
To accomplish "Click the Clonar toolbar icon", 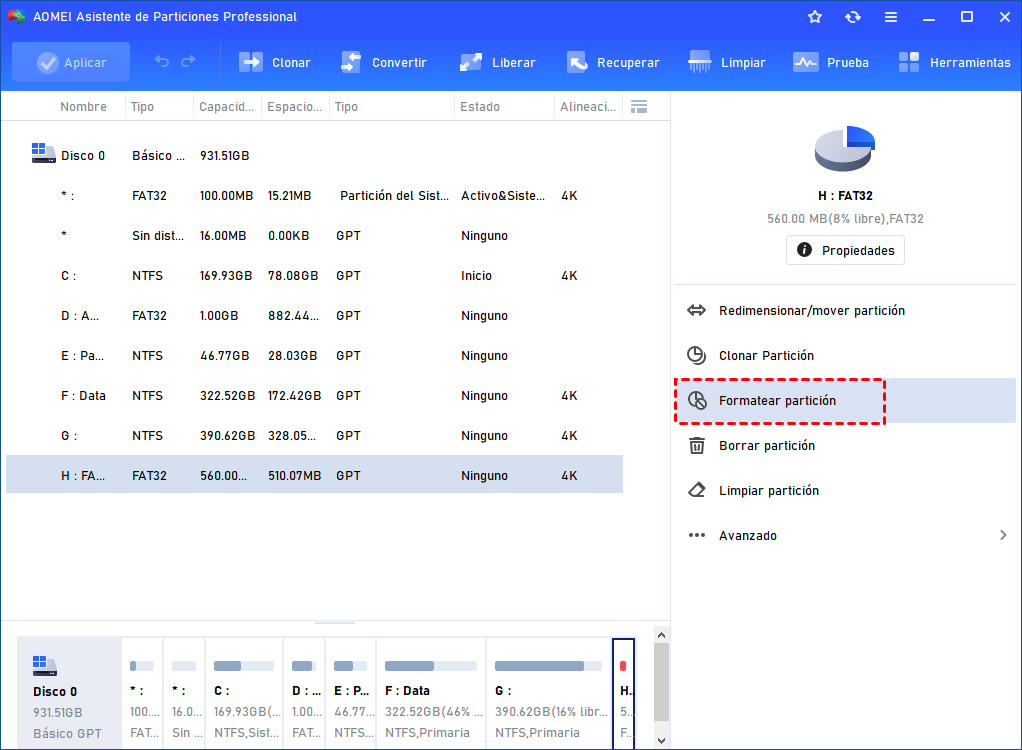I will [x=250, y=62].
